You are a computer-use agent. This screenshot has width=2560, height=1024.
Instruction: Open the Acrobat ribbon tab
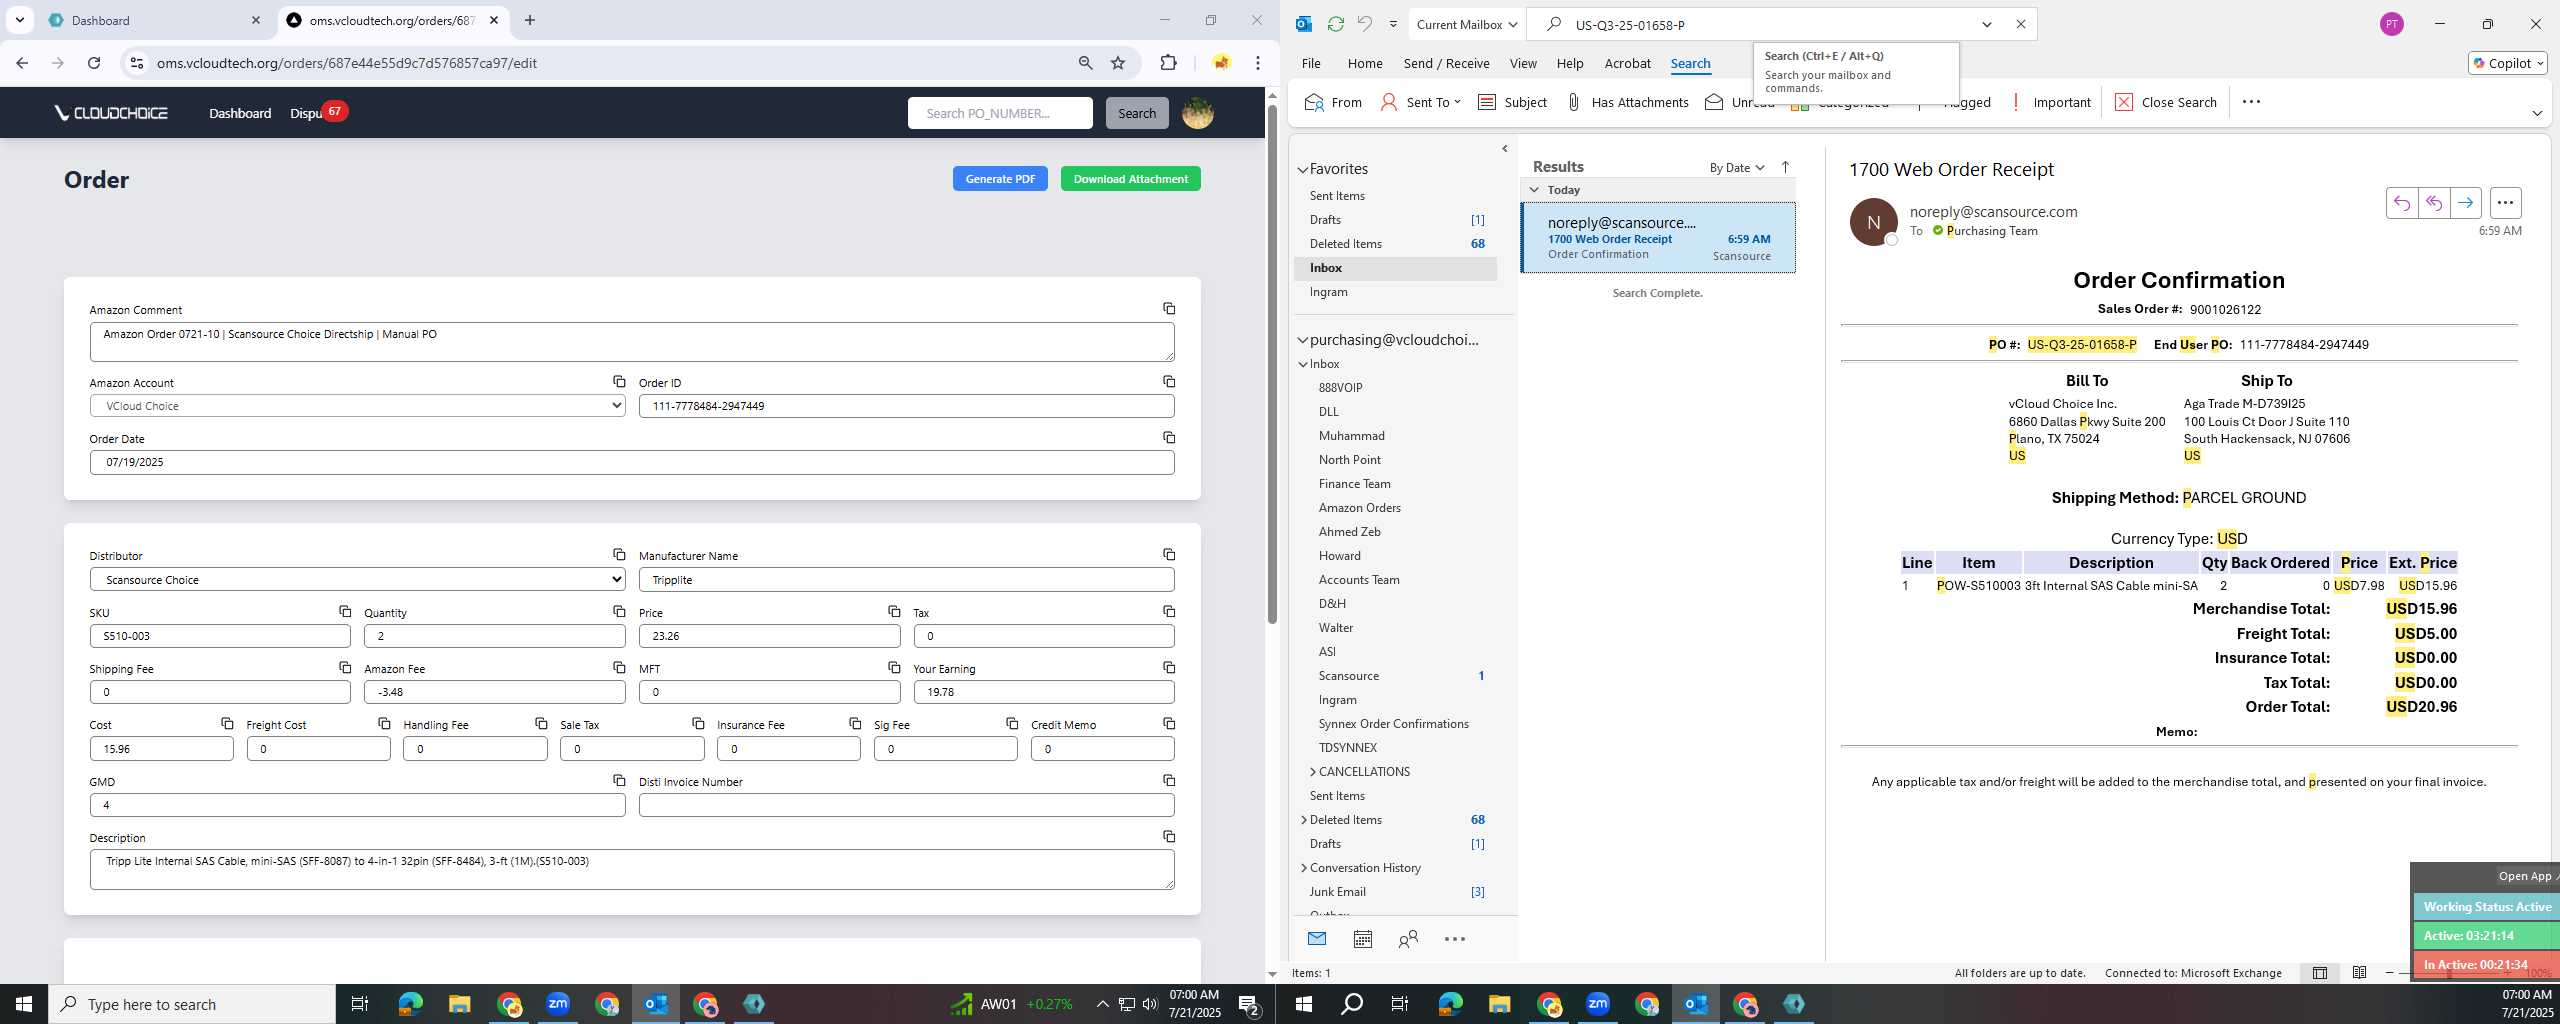coord(1627,63)
